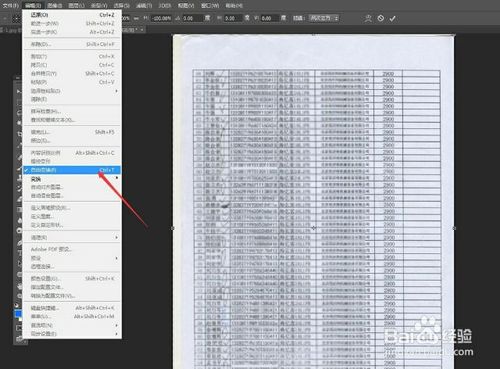Choose the Alt+Ctrl+Z step backward entry
Viewport: 500px width, 369px height.
point(72,32)
